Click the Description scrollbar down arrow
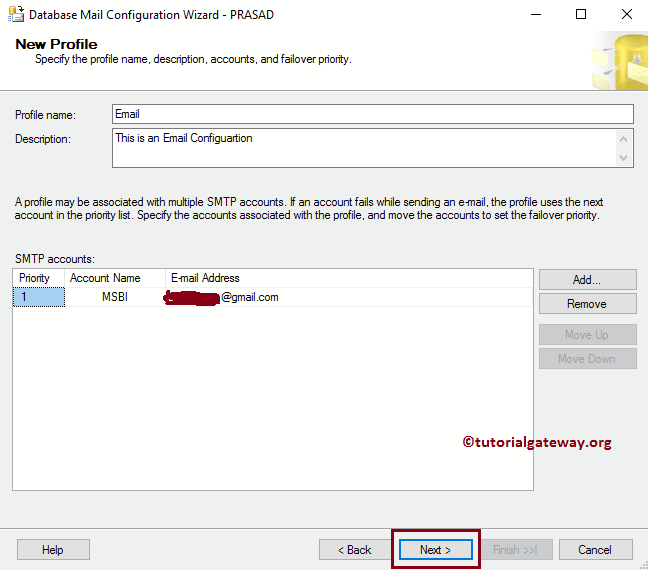Screen dimensions: 648x570 tap(624, 157)
